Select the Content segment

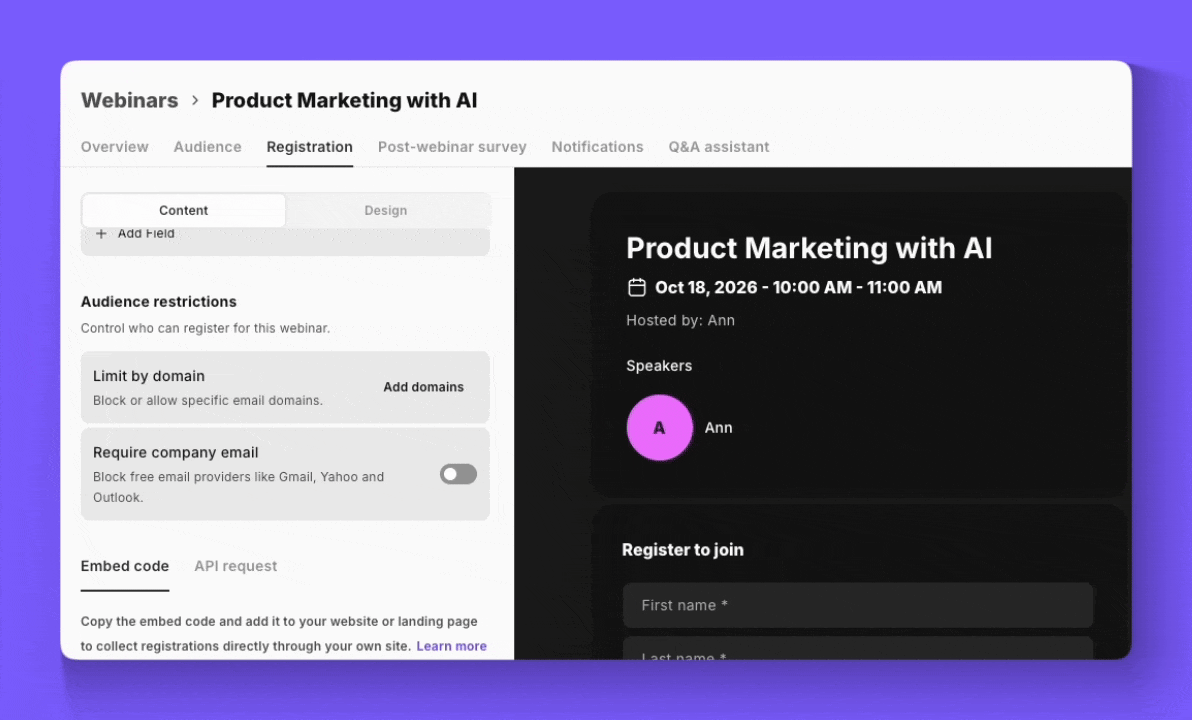click(x=183, y=211)
